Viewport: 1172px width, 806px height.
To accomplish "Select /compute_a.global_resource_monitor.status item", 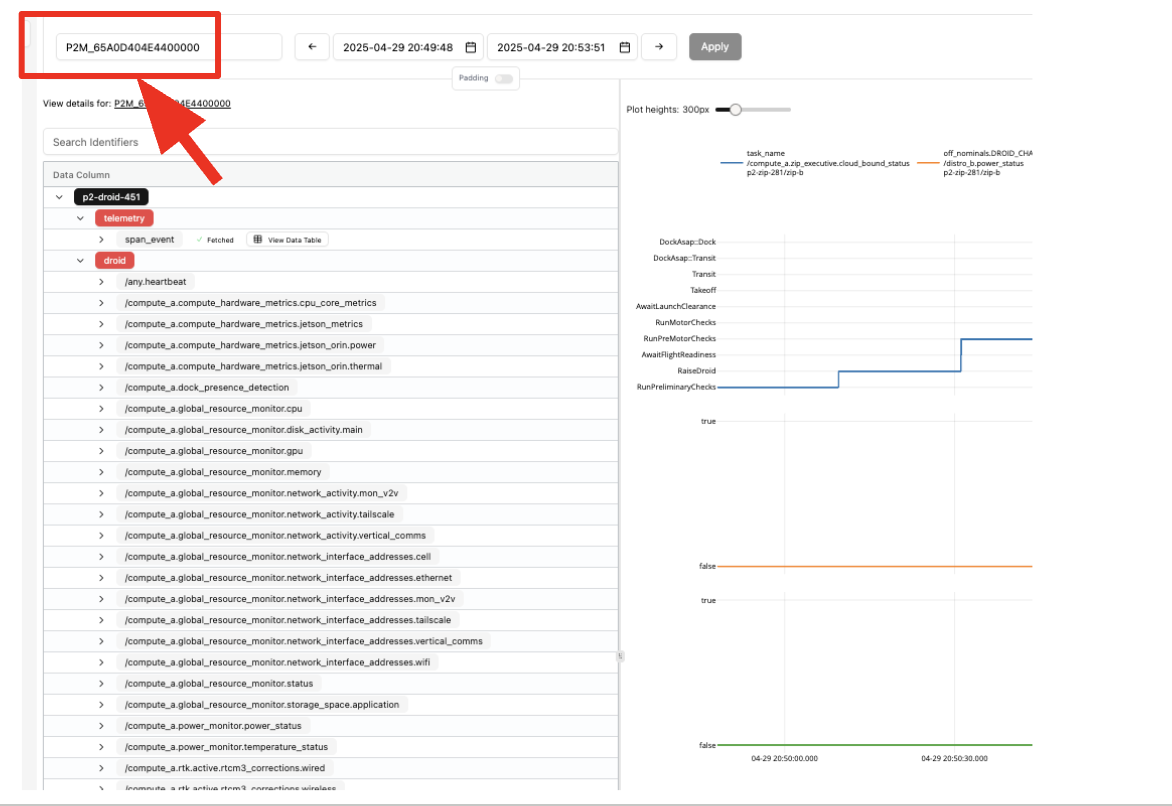I will point(219,683).
